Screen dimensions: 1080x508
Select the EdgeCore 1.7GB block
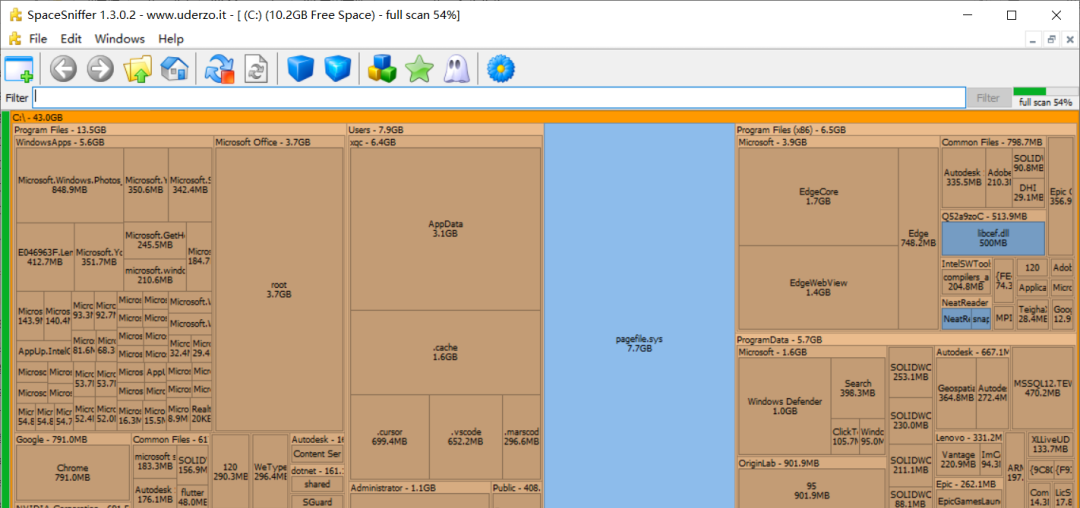[x=818, y=196]
